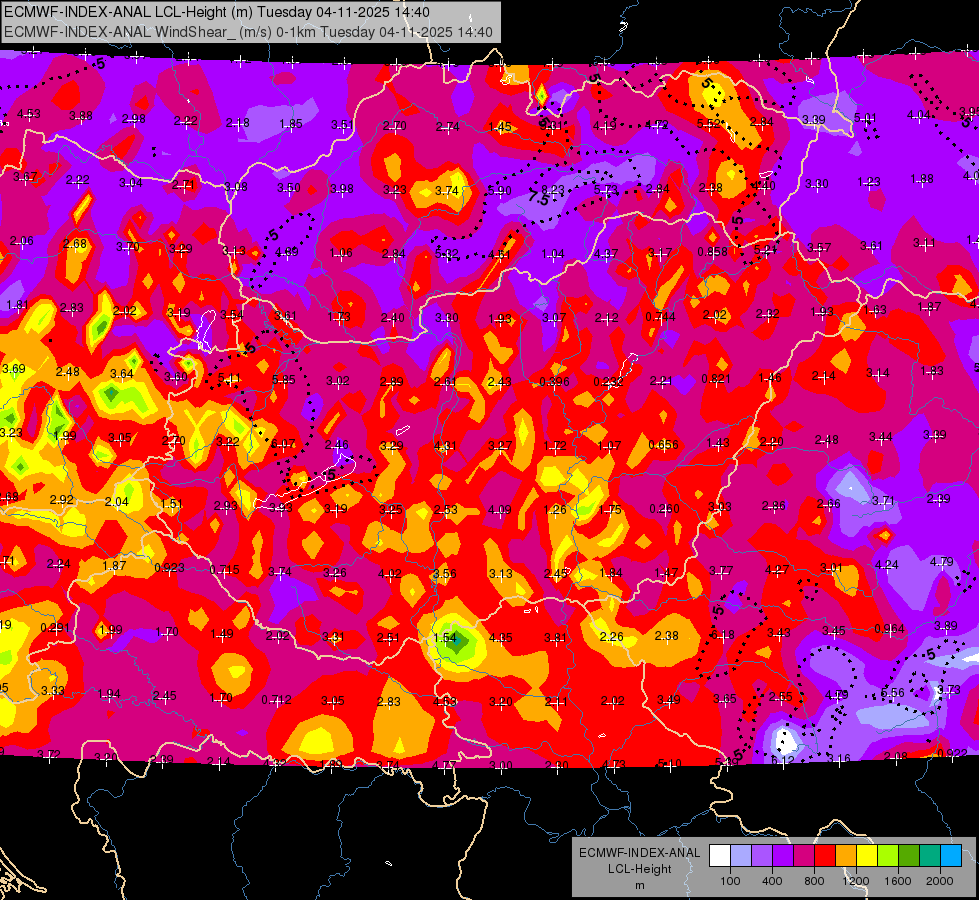Click the wind shear value '0.715'

[224, 570]
